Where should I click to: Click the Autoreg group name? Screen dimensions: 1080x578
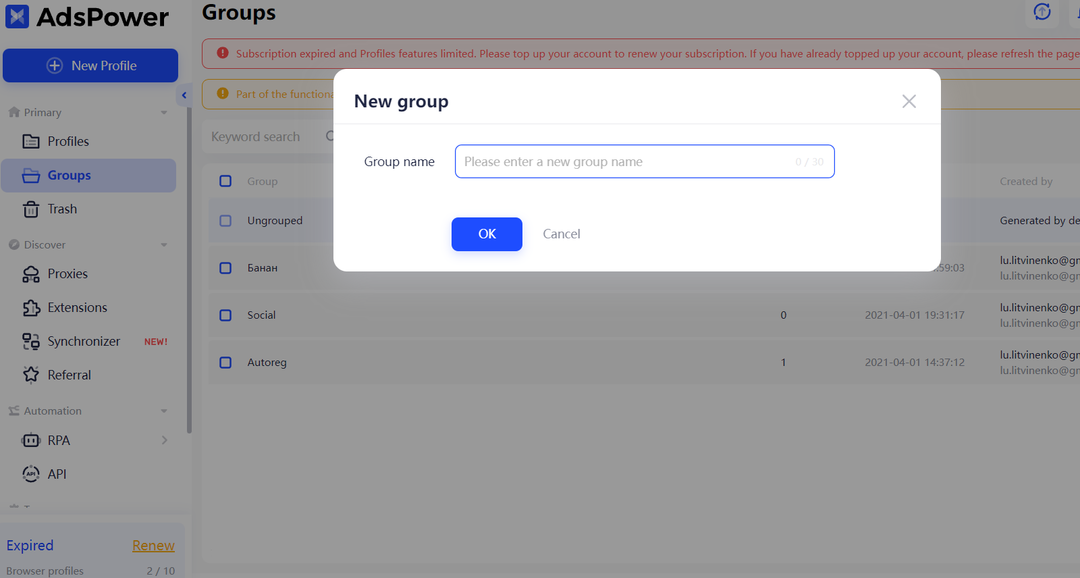(x=267, y=362)
